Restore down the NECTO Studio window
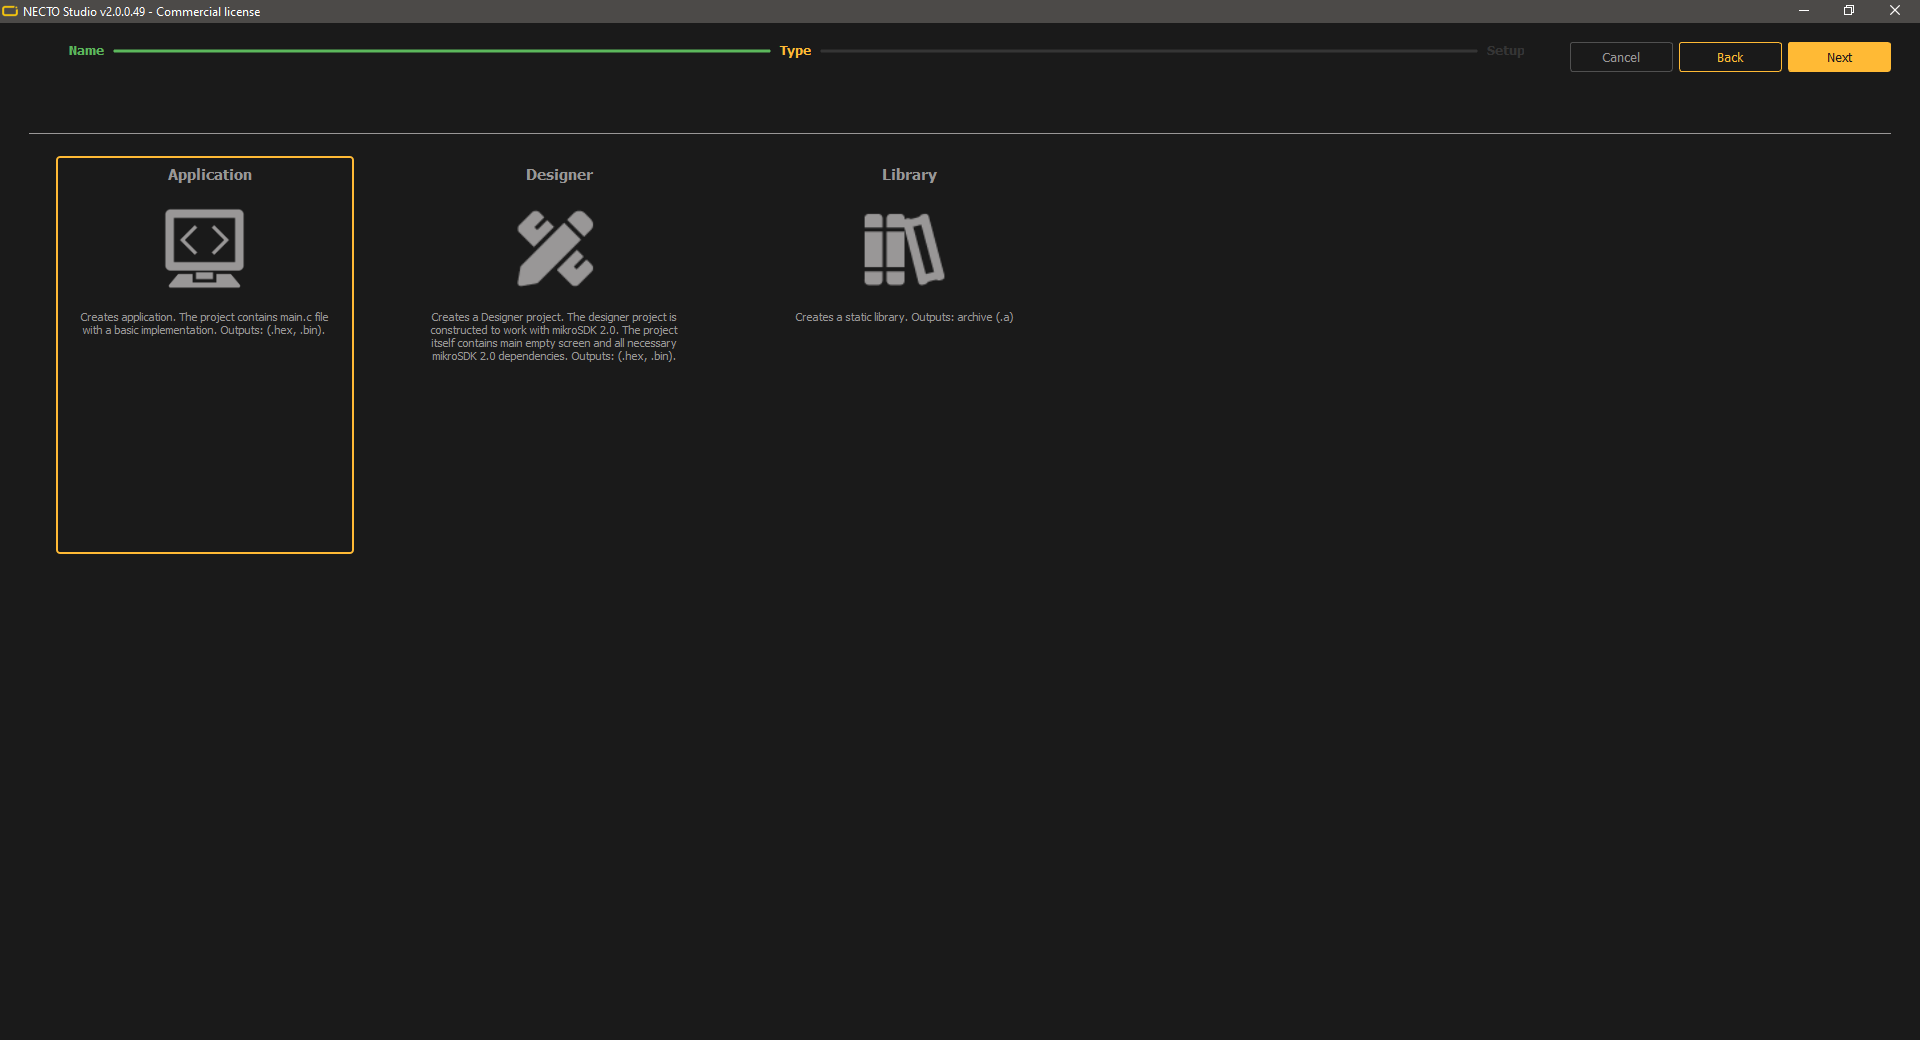Viewport: 1920px width, 1040px height. 1848,11
